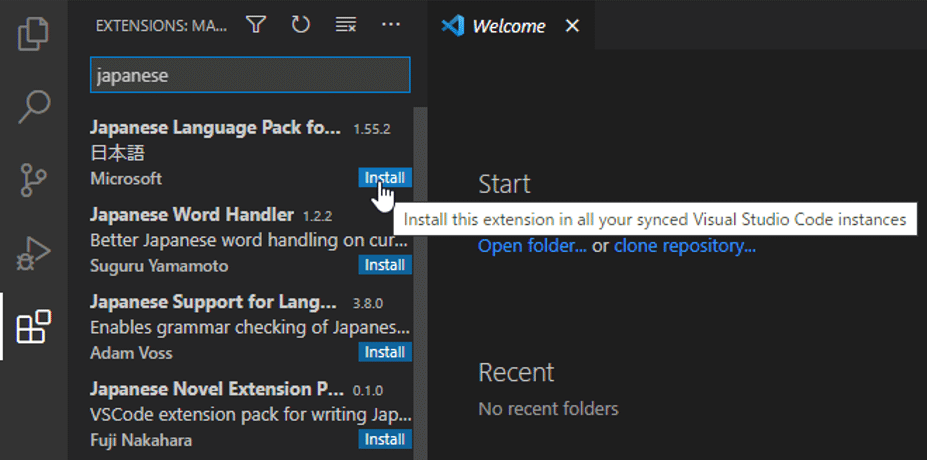
Task: Click the filter extensions funnel icon
Action: [256, 25]
